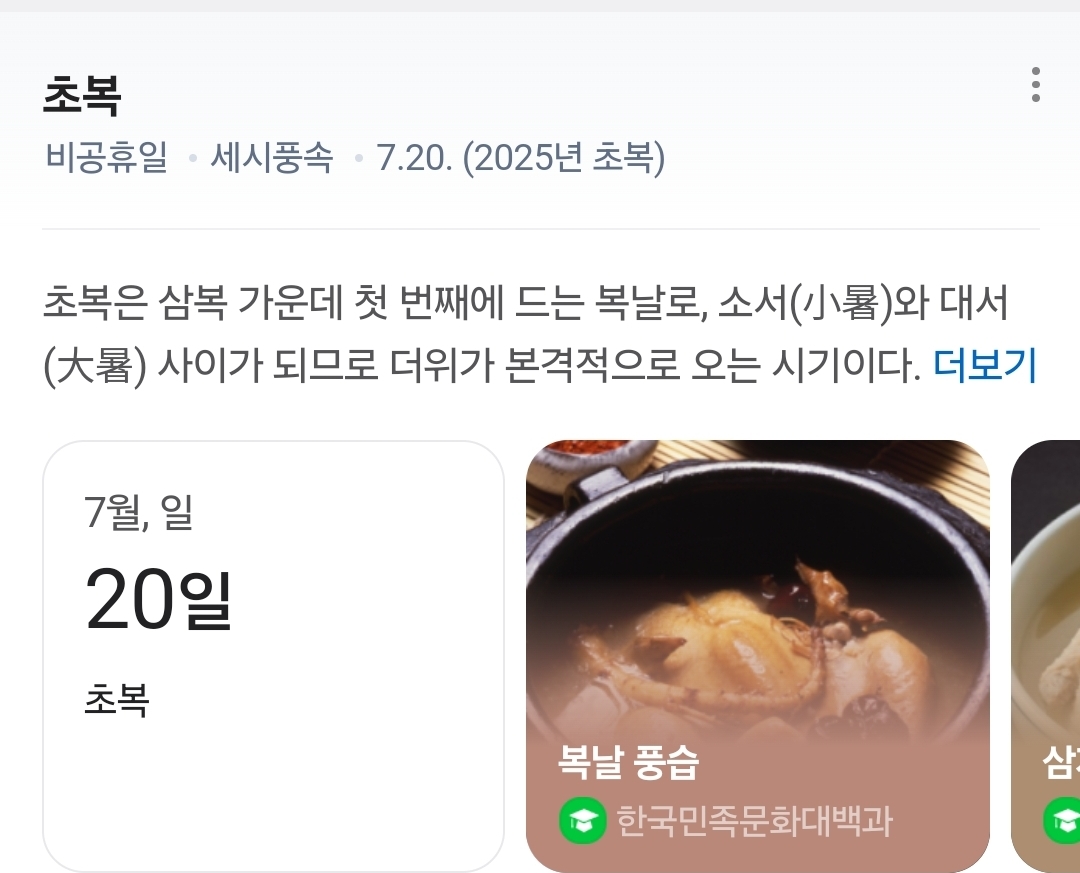Tap the green graduation cap icon beside 한국민족문화대백과
Image resolution: width=1080 pixels, height=873 pixels.
point(583,820)
